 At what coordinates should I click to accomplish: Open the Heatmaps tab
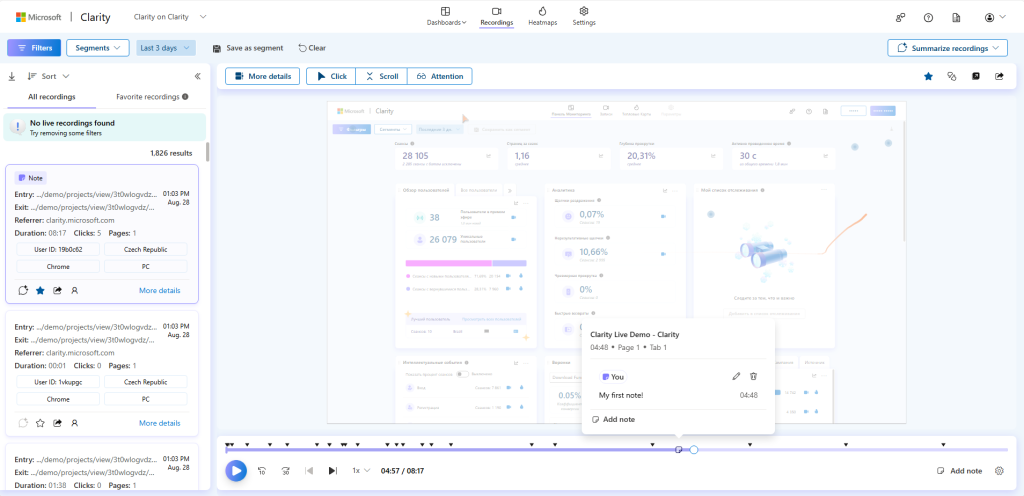(542, 16)
